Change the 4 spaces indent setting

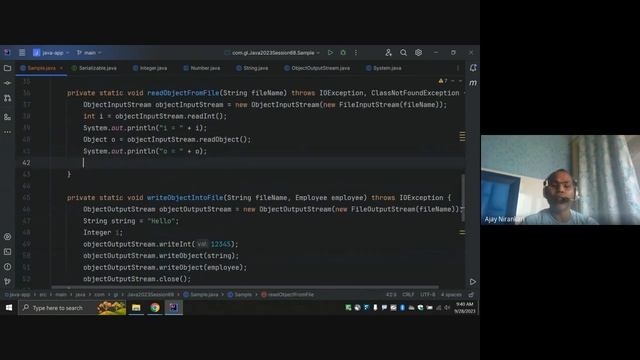[451, 295]
